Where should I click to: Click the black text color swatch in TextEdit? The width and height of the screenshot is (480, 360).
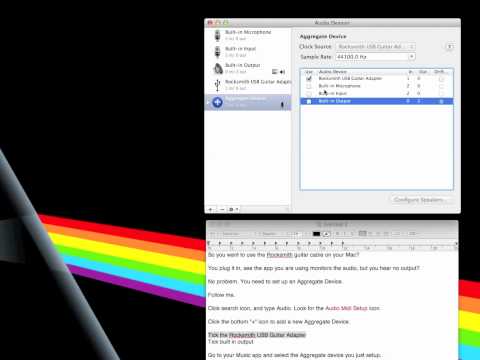tap(316, 234)
